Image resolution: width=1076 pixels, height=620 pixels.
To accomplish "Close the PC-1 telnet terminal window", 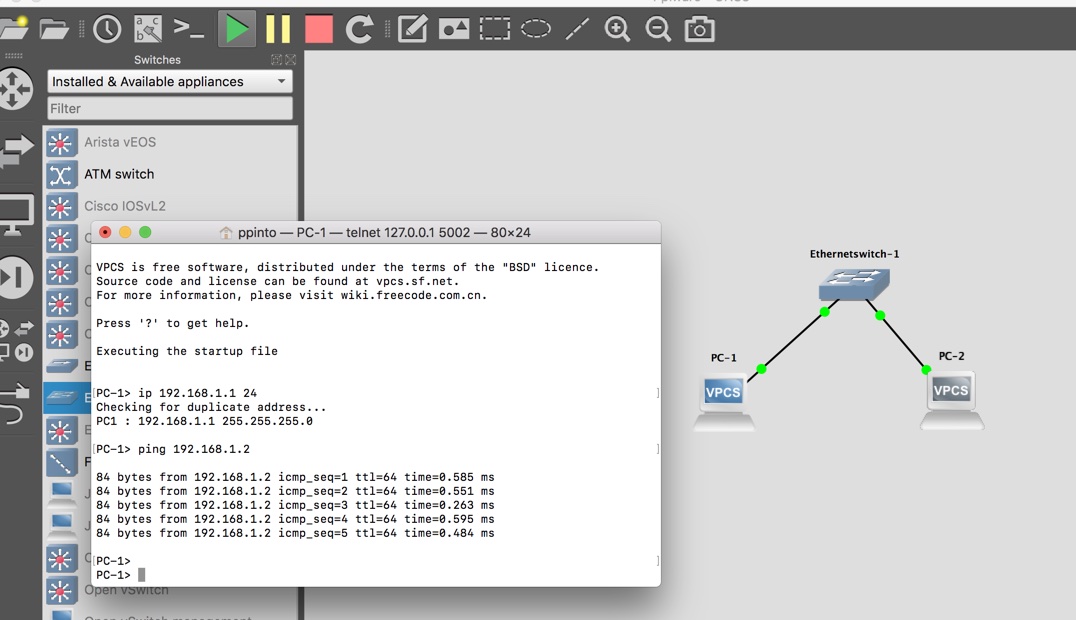I will point(105,232).
